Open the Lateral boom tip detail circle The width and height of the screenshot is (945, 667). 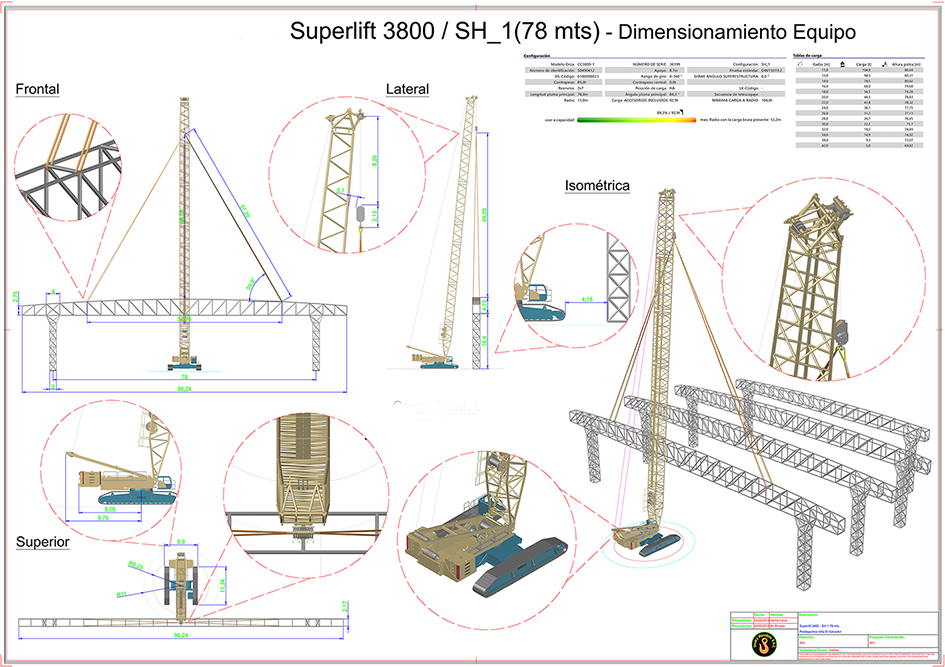(x=347, y=175)
